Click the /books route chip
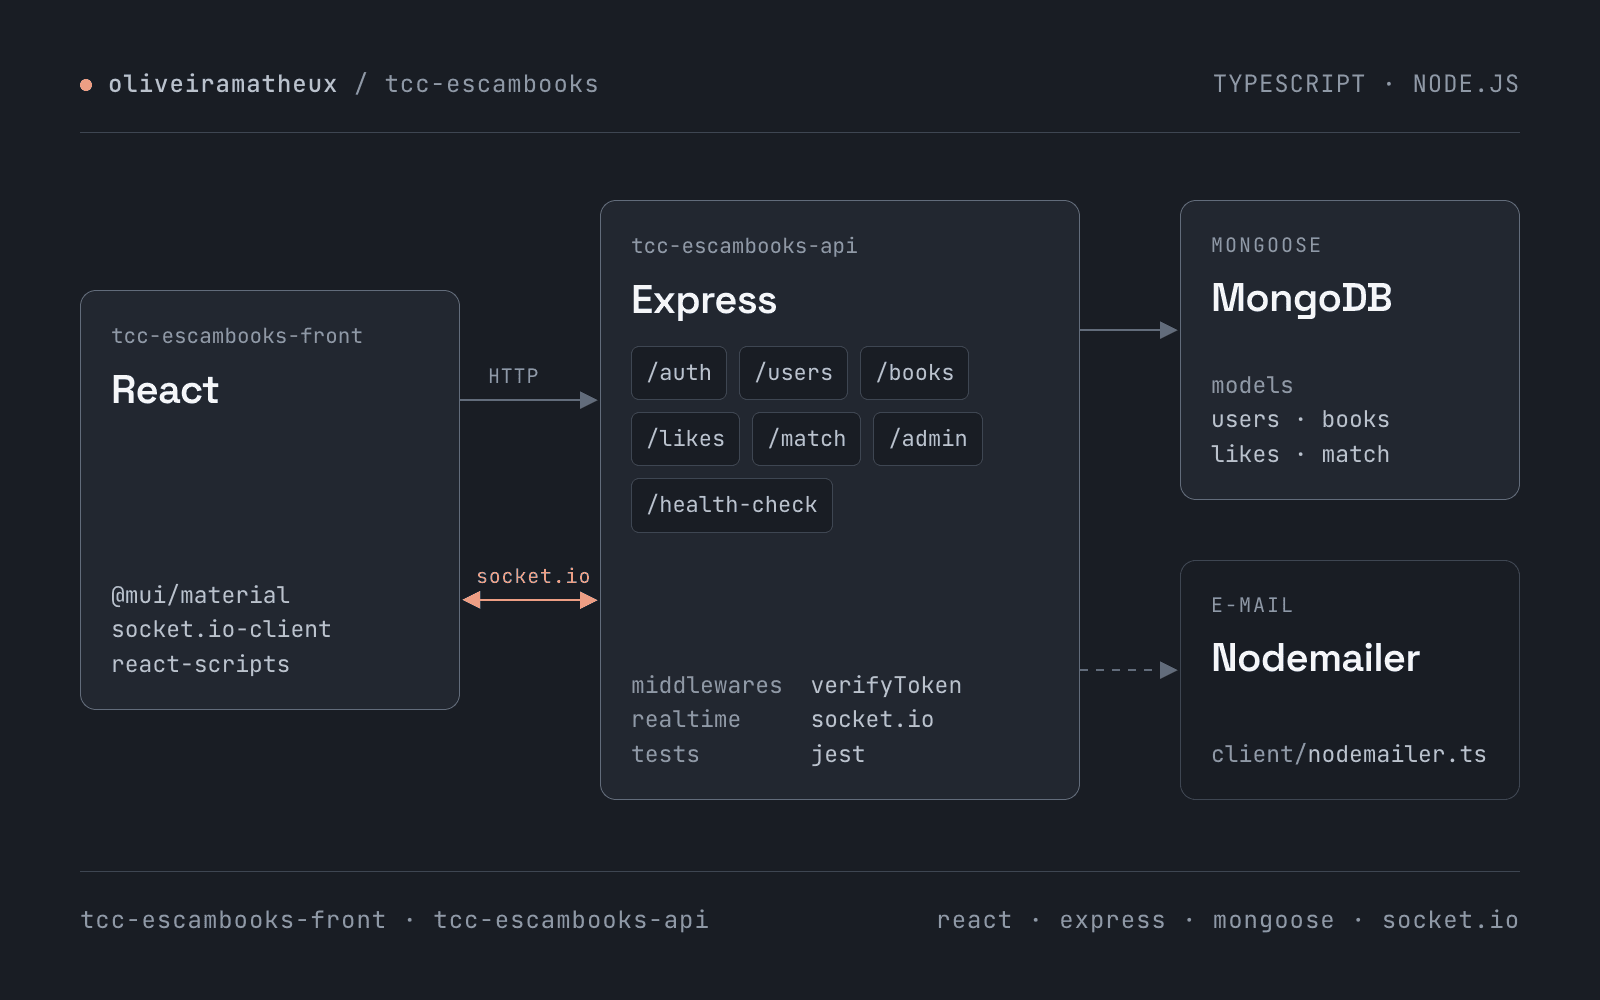The height and width of the screenshot is (1000, 1600). pyautogui.click(x=914, y=373)
